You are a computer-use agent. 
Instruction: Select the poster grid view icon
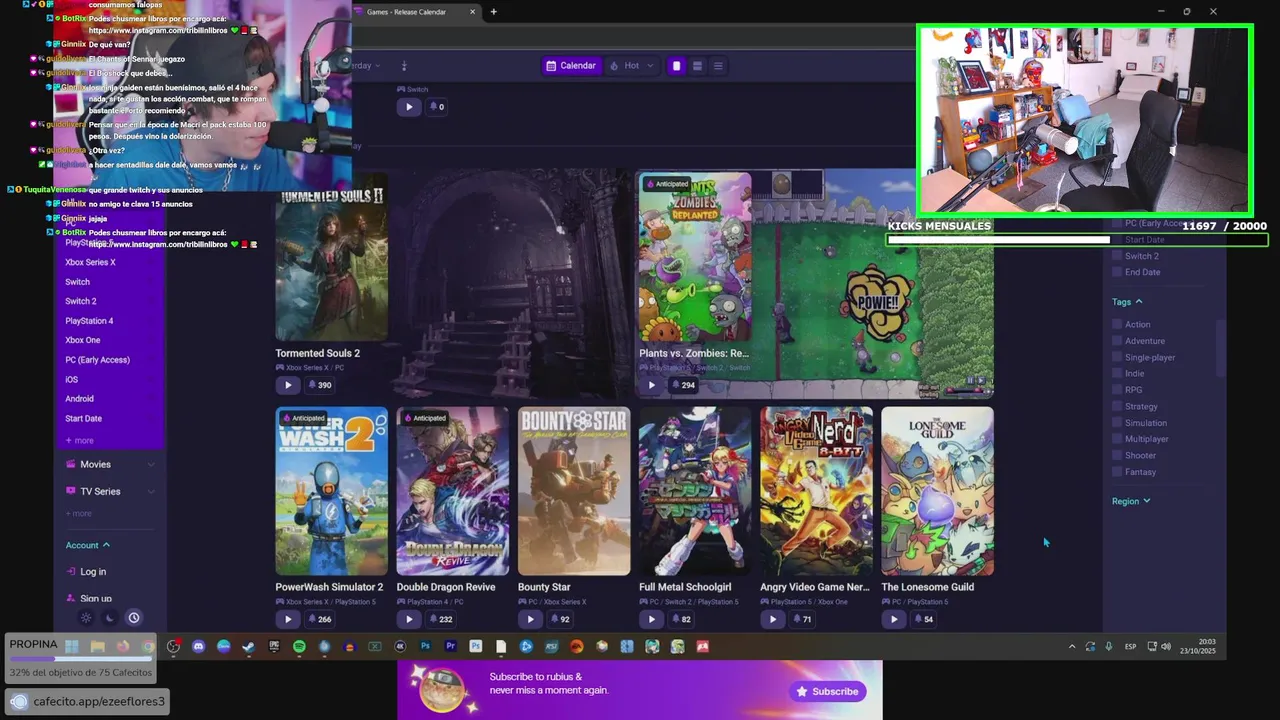(x=676, y=66)
